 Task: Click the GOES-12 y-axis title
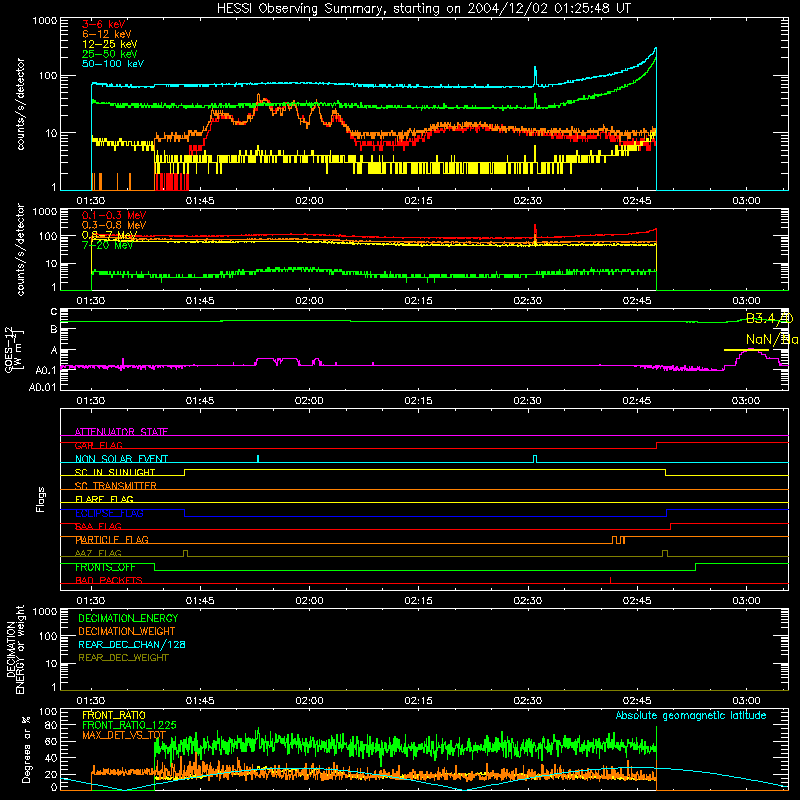[13, 349]
